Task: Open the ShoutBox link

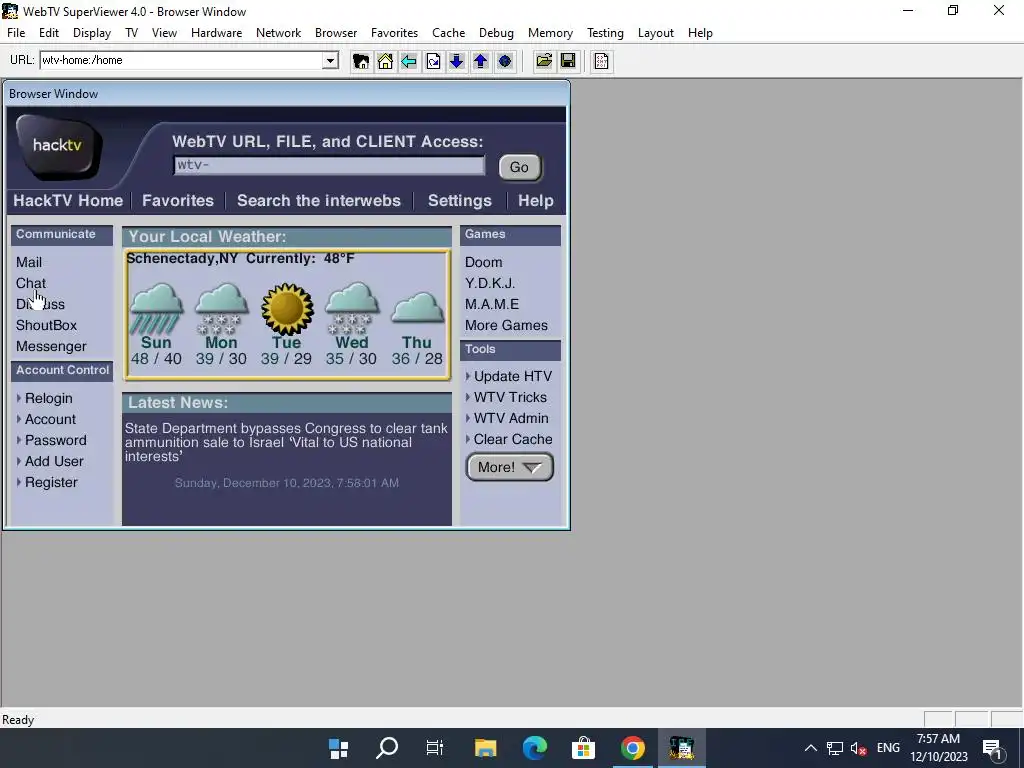Action: coord(46,325)
